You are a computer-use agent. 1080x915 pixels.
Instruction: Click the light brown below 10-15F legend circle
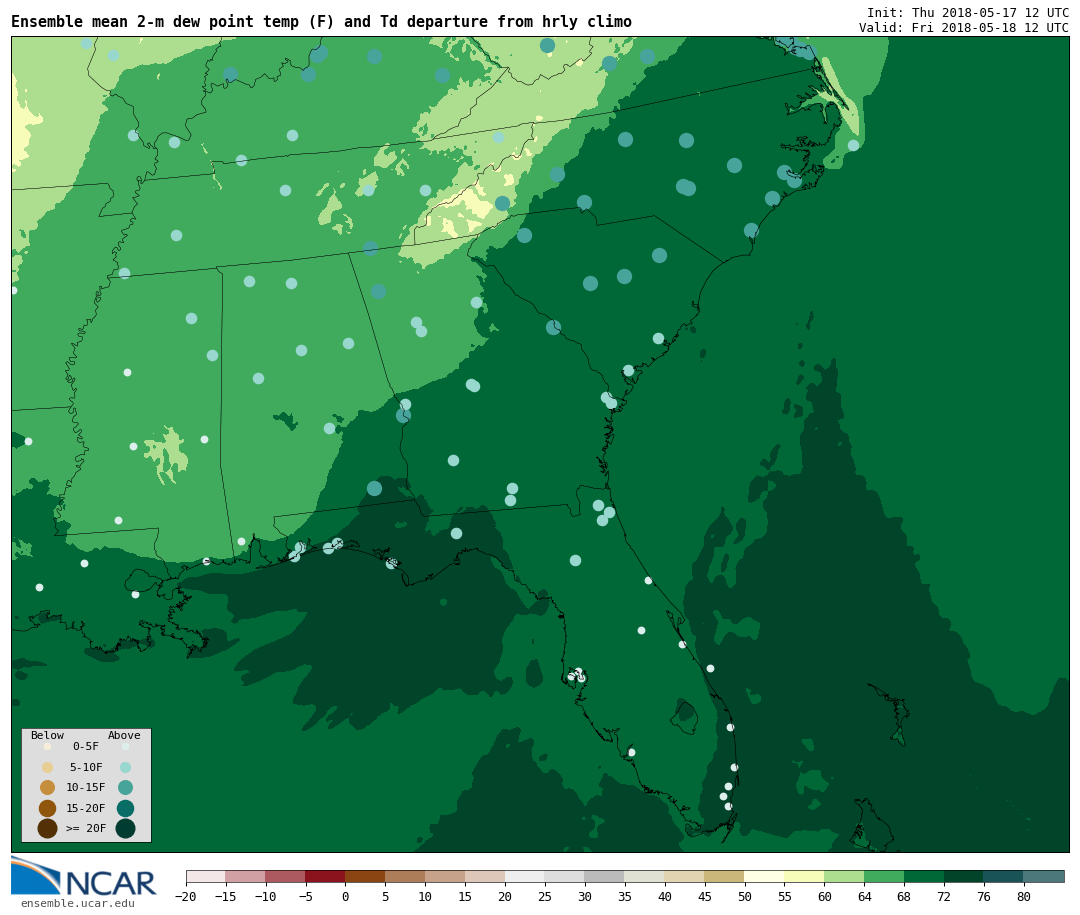click(x=48, y=788)
